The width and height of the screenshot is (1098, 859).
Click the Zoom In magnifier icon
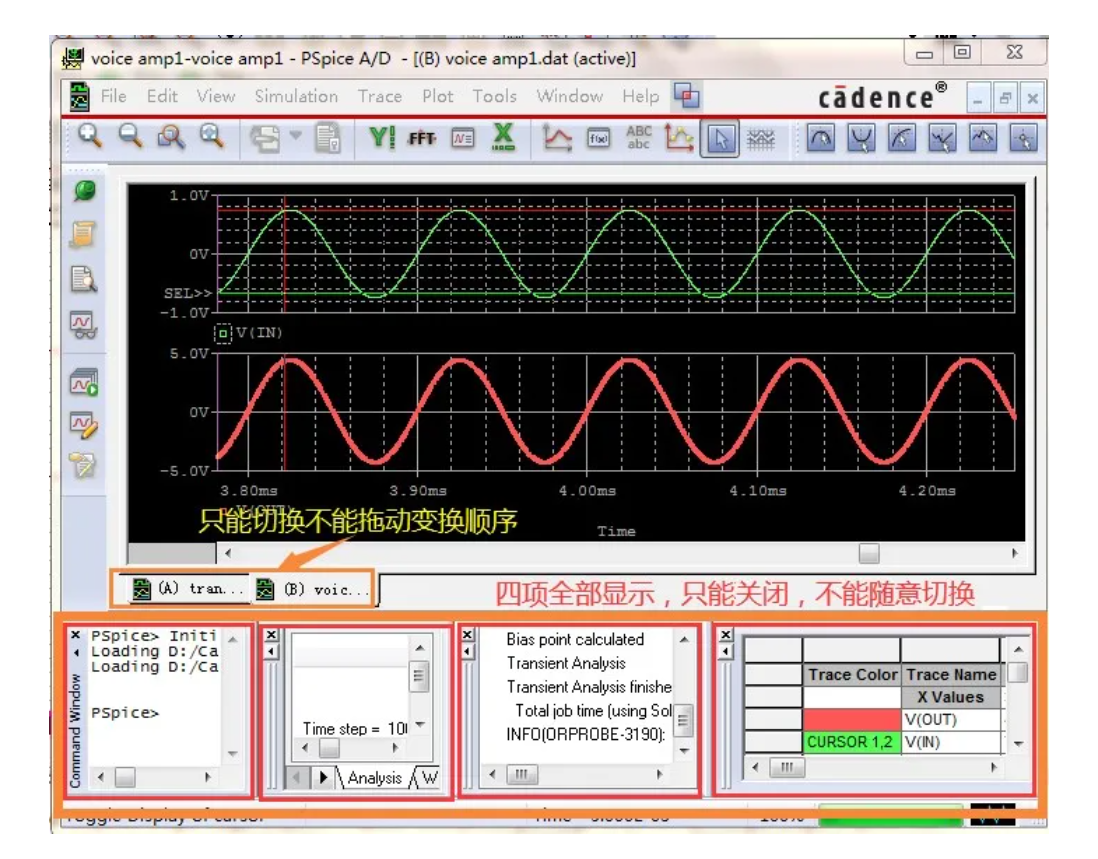[90, 136]
